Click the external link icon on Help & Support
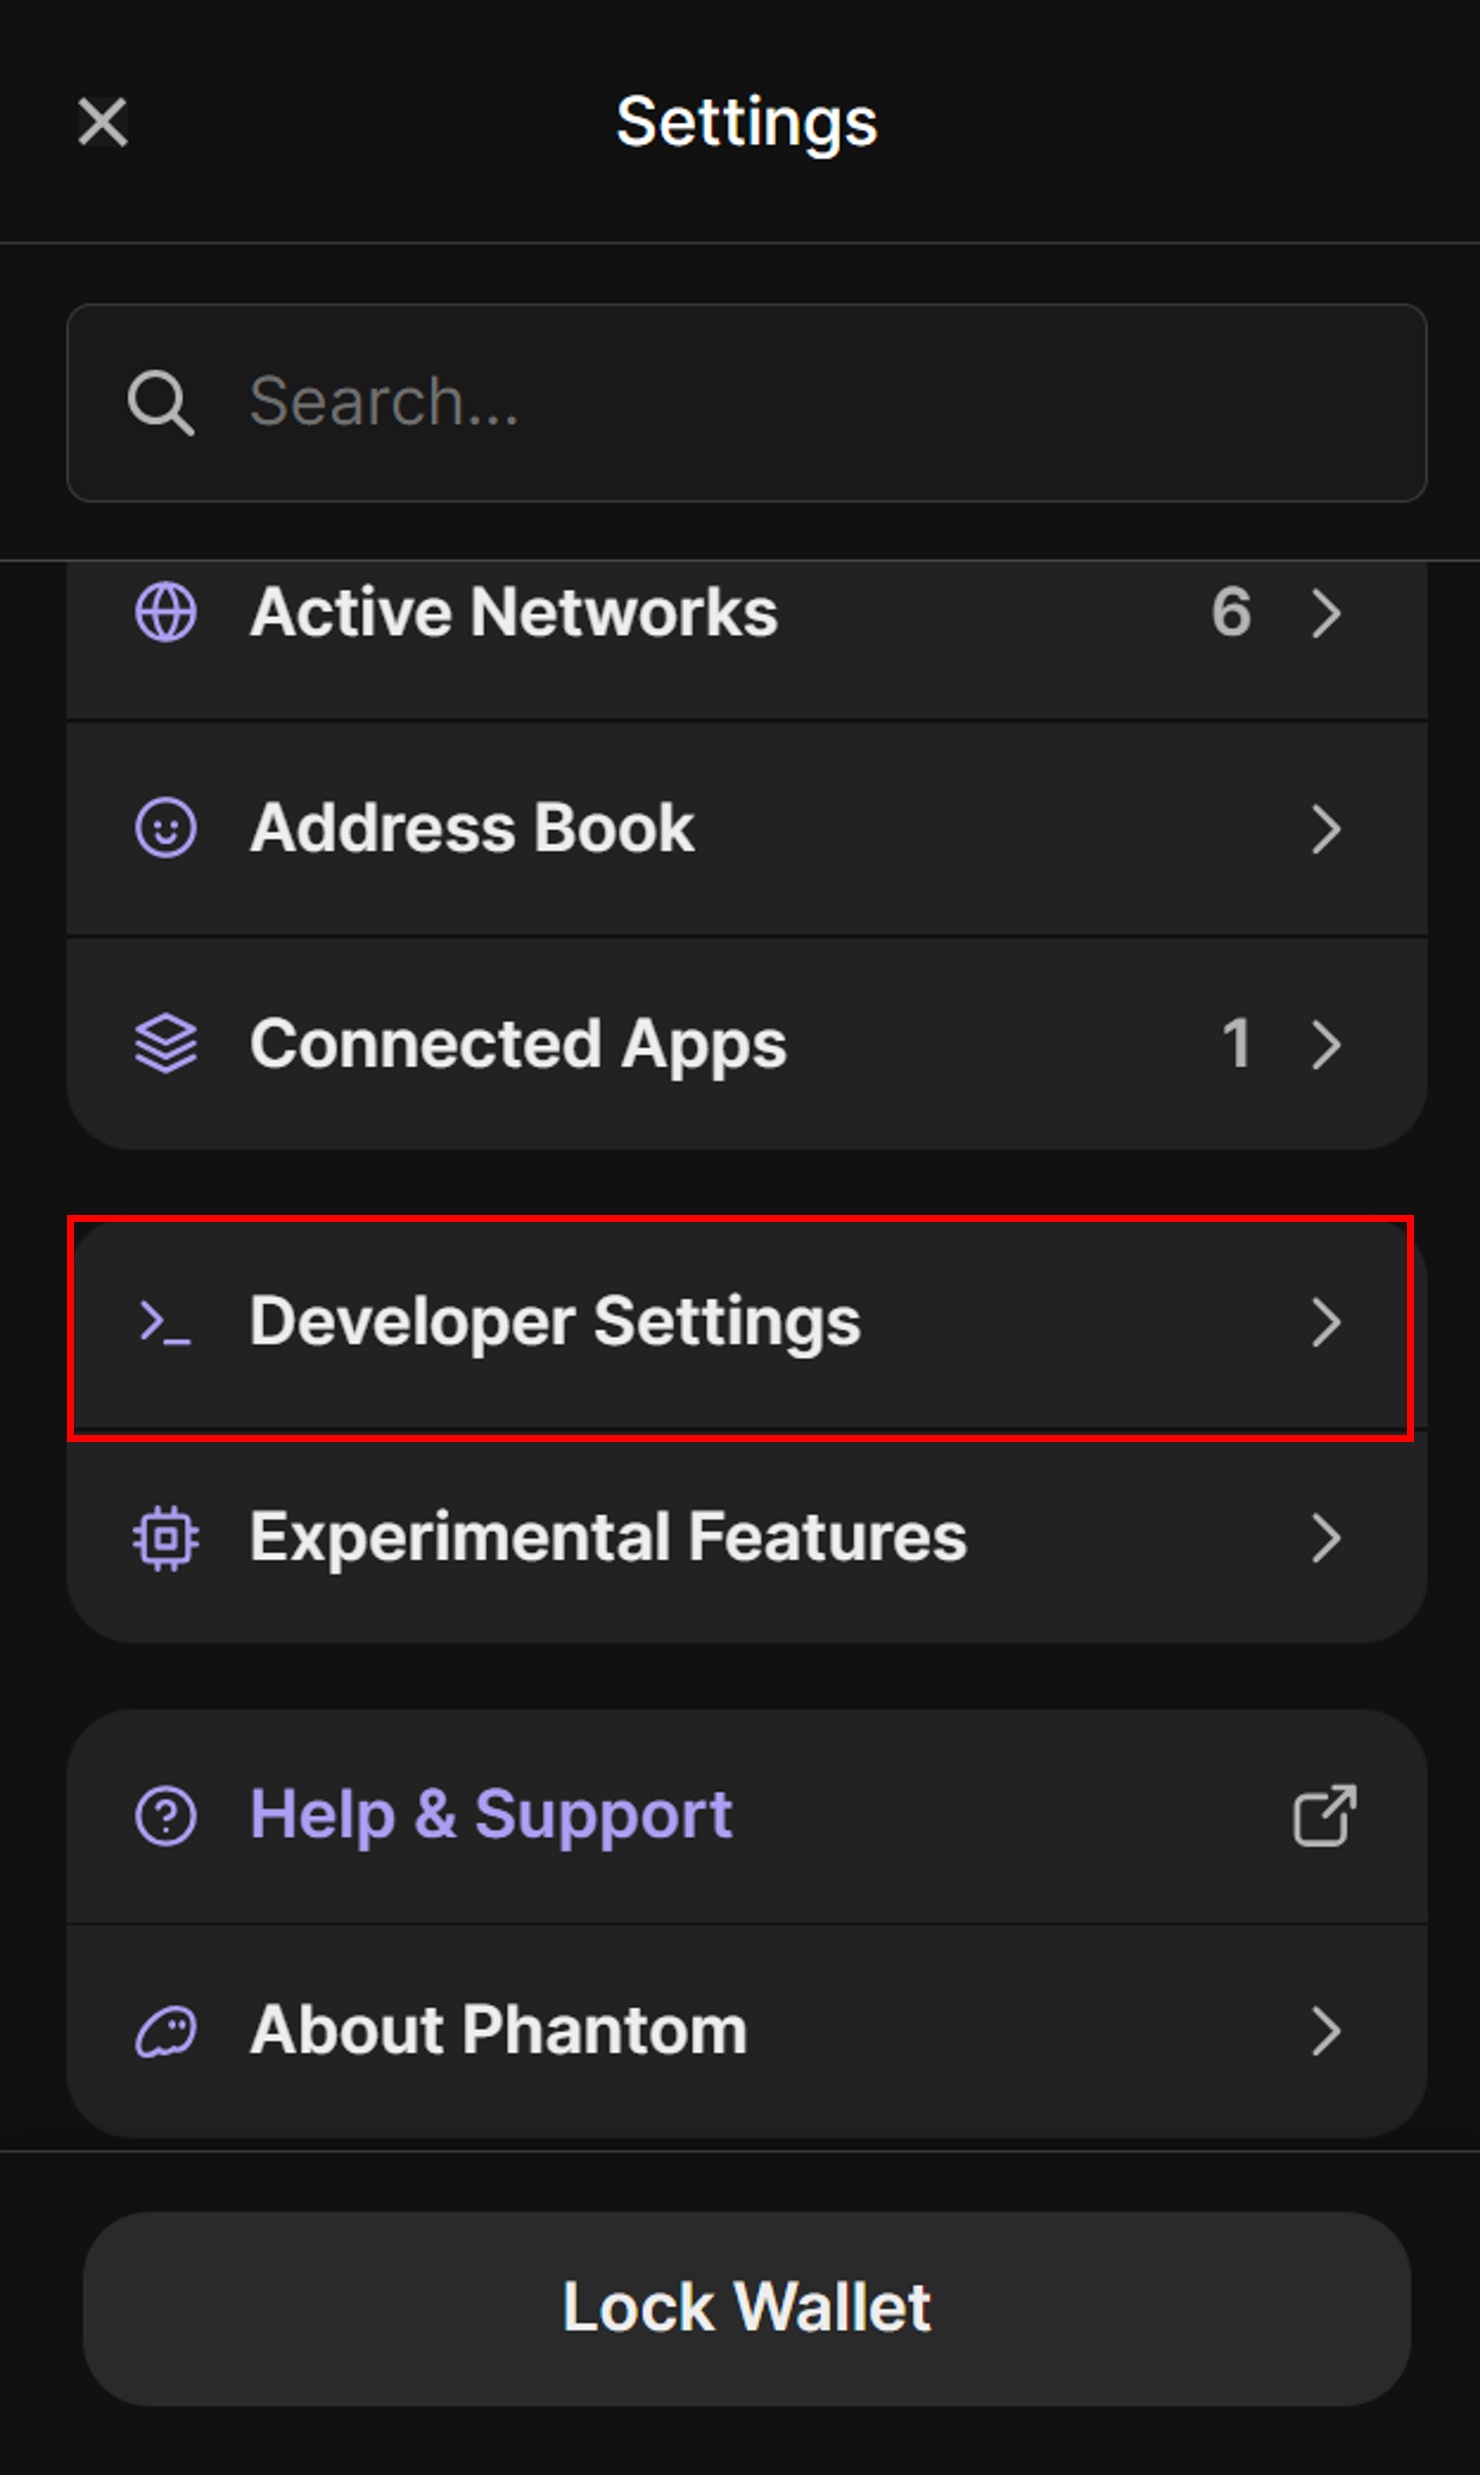The height and width of the screenshot is (2475, 1480). 1325,1816
